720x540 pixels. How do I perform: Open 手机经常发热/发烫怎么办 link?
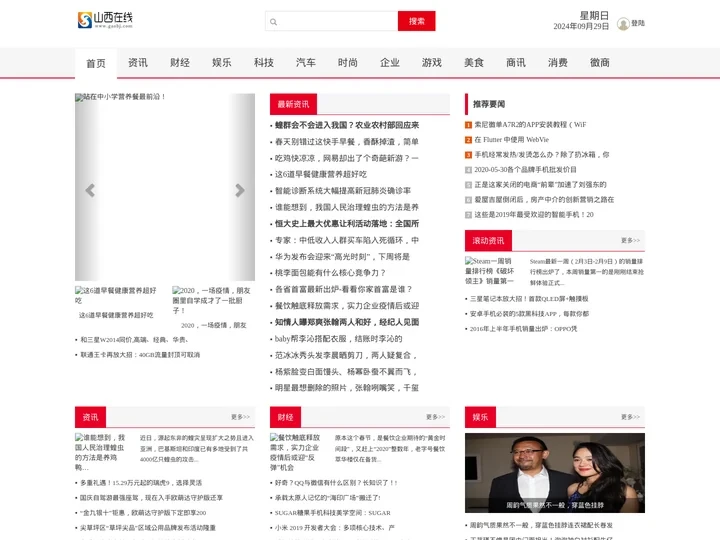(x=542, y=155)
